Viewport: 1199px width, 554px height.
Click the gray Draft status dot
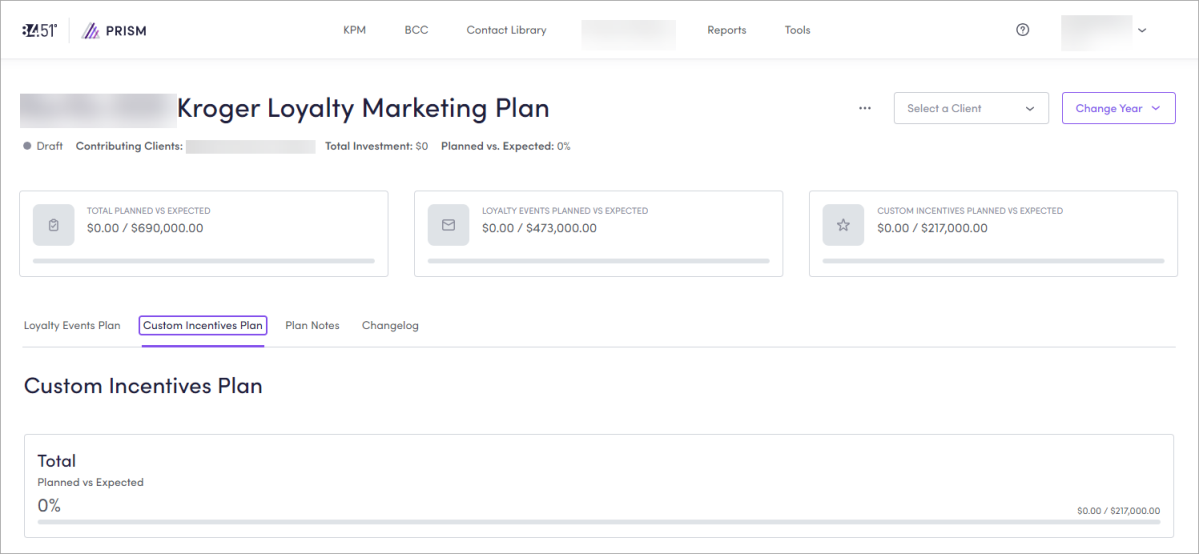(27, 146)
